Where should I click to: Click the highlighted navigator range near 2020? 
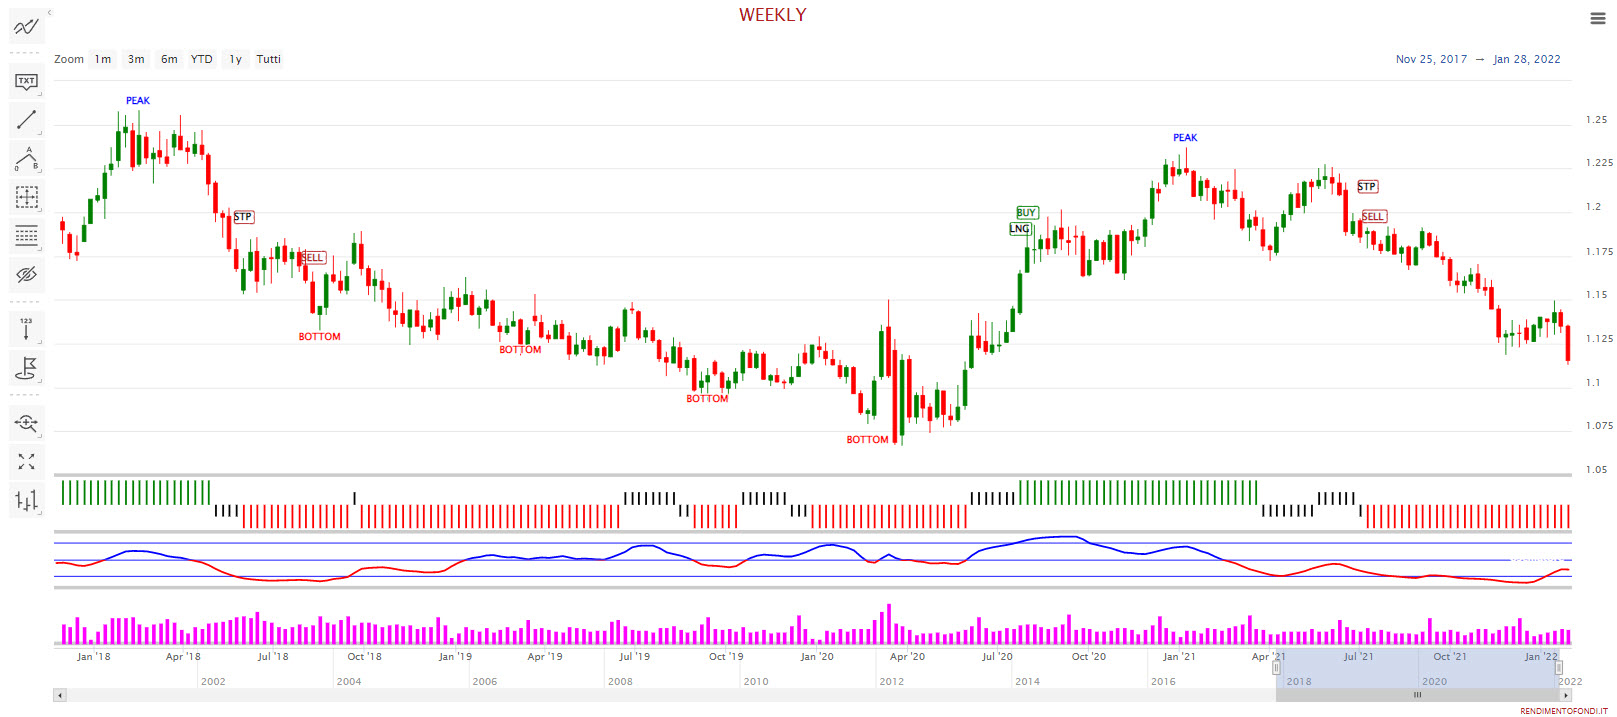tap(1417, 668)
